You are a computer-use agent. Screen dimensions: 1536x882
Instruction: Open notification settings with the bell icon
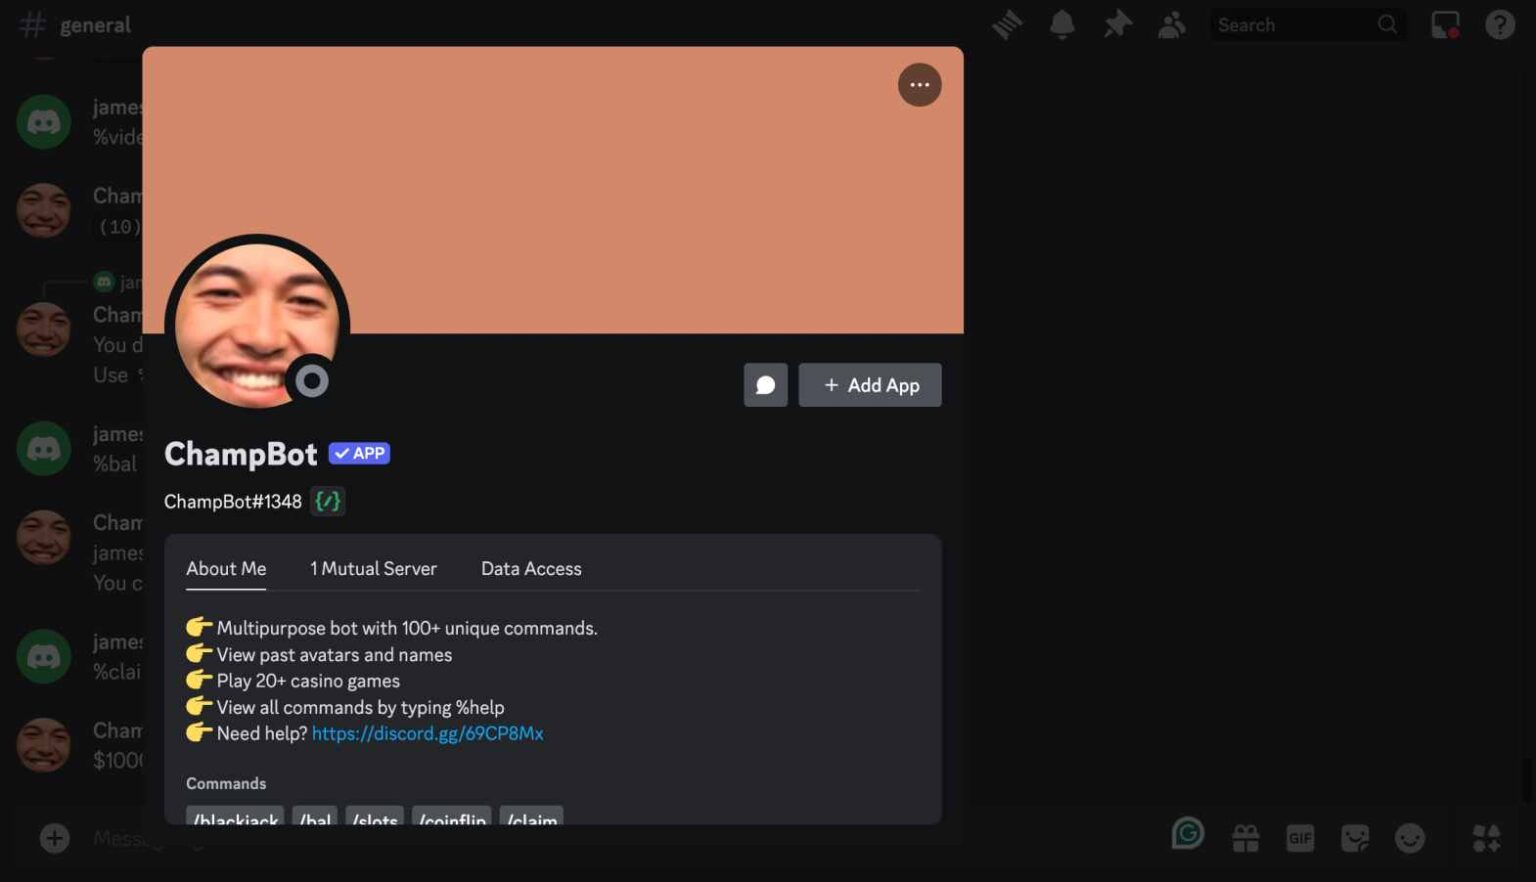(x=1061, y=24)
